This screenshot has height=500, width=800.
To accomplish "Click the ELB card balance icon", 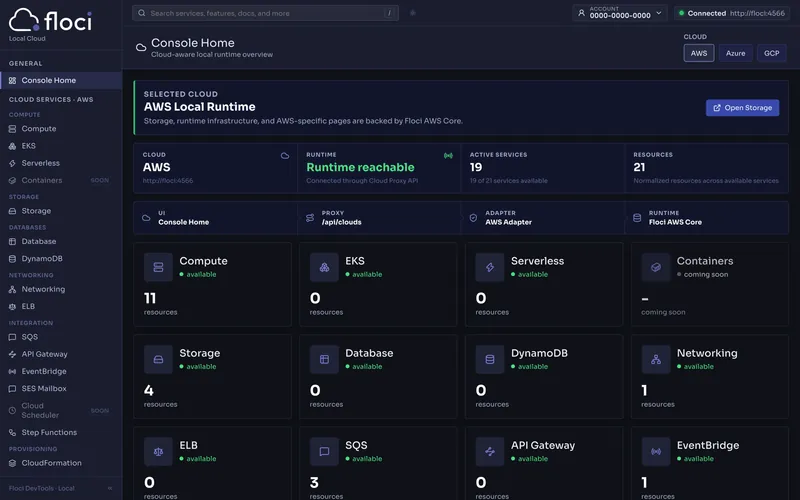I will [158, 452].
